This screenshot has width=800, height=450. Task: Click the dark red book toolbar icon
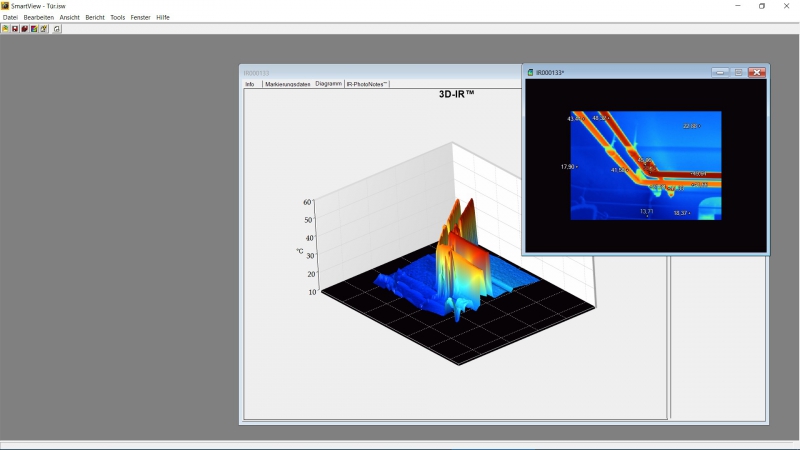point(24,28)
